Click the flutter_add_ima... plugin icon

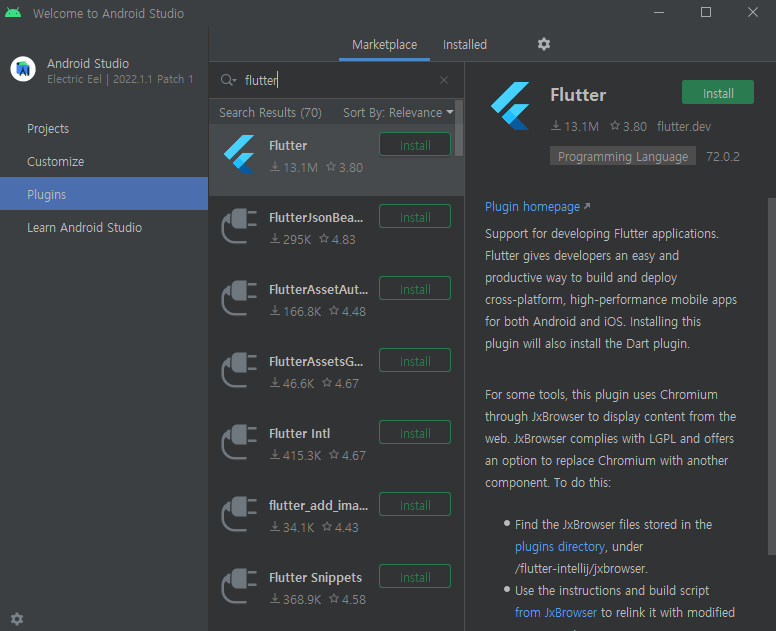(x=240, y=514)
